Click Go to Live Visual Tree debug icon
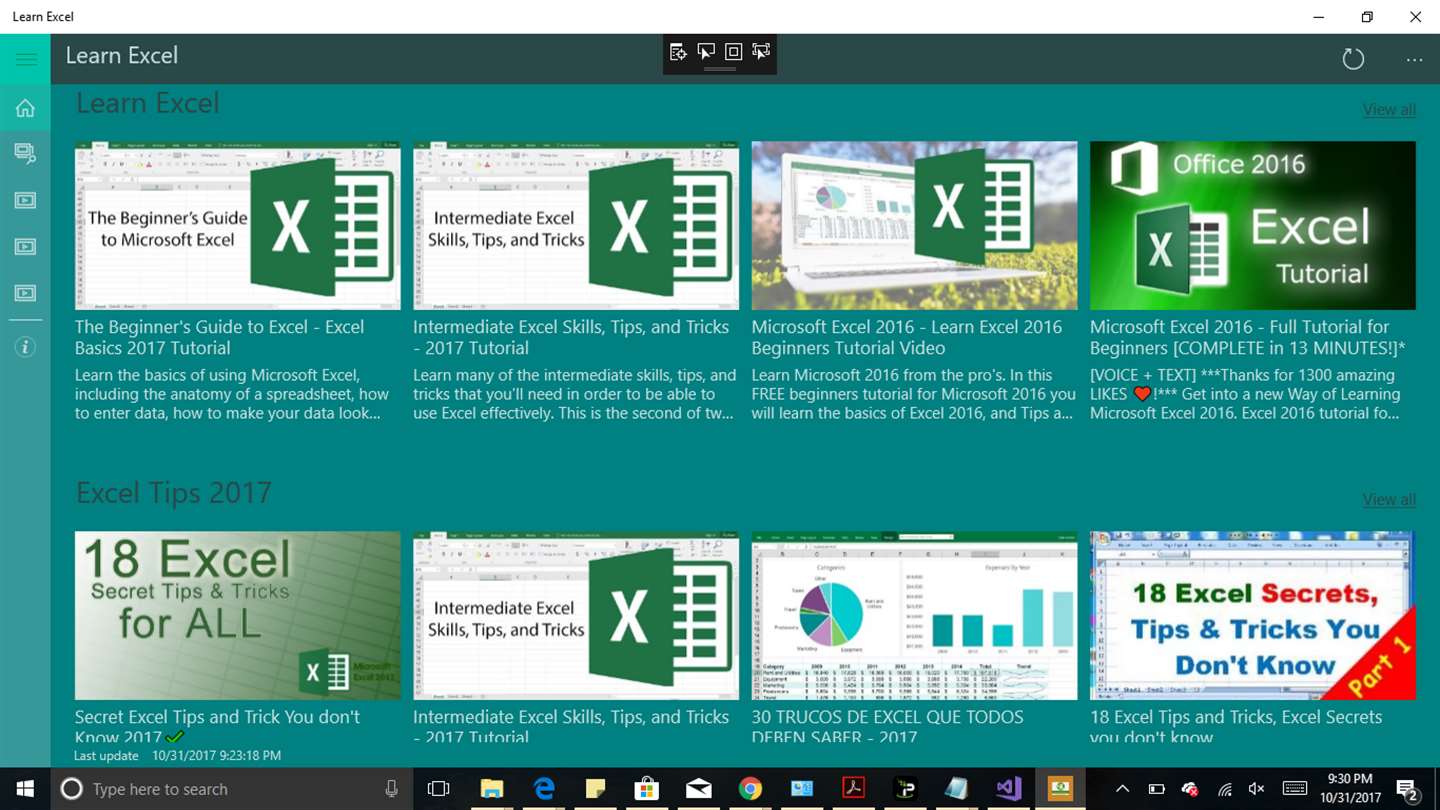This screenshot has height=810, width=1440. coord(678,52)
